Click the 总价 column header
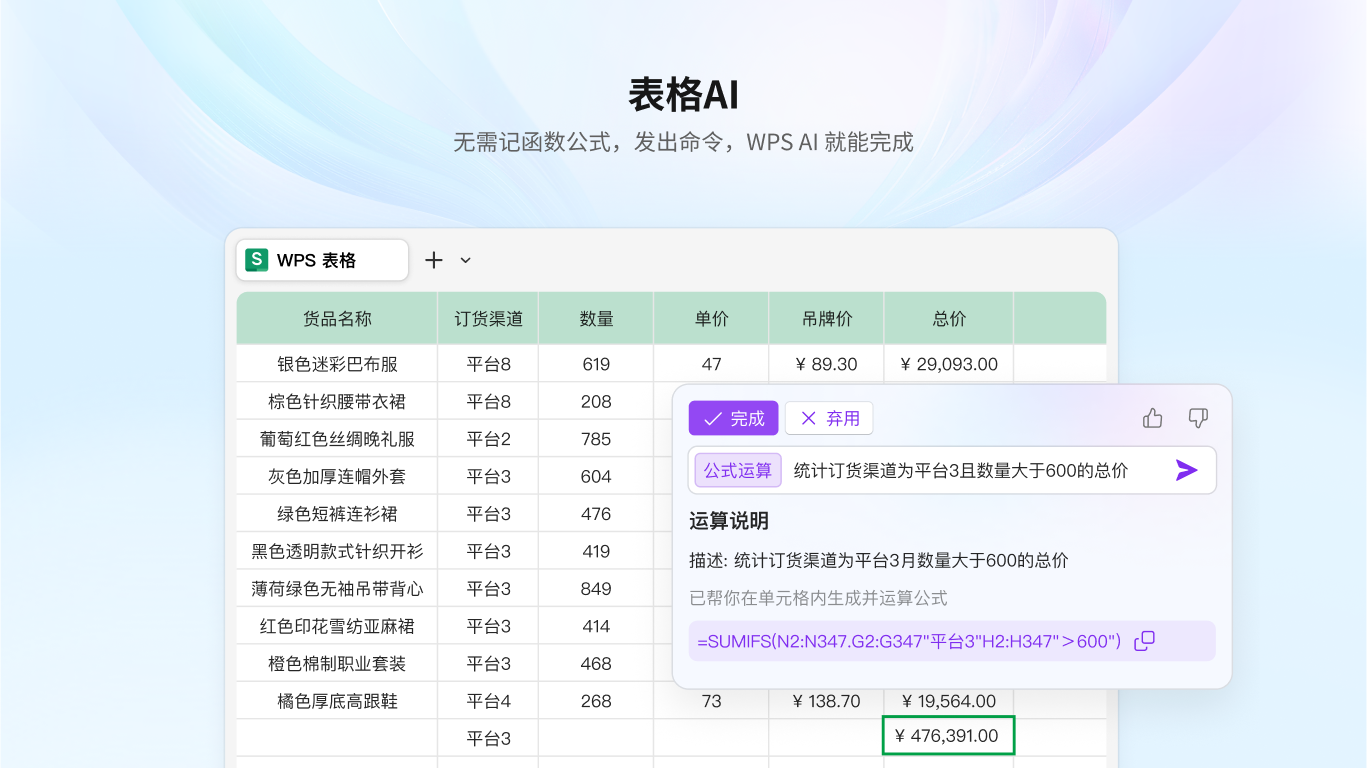The height and width of the screenshot is (768, 1367). [x=949, y=319]
